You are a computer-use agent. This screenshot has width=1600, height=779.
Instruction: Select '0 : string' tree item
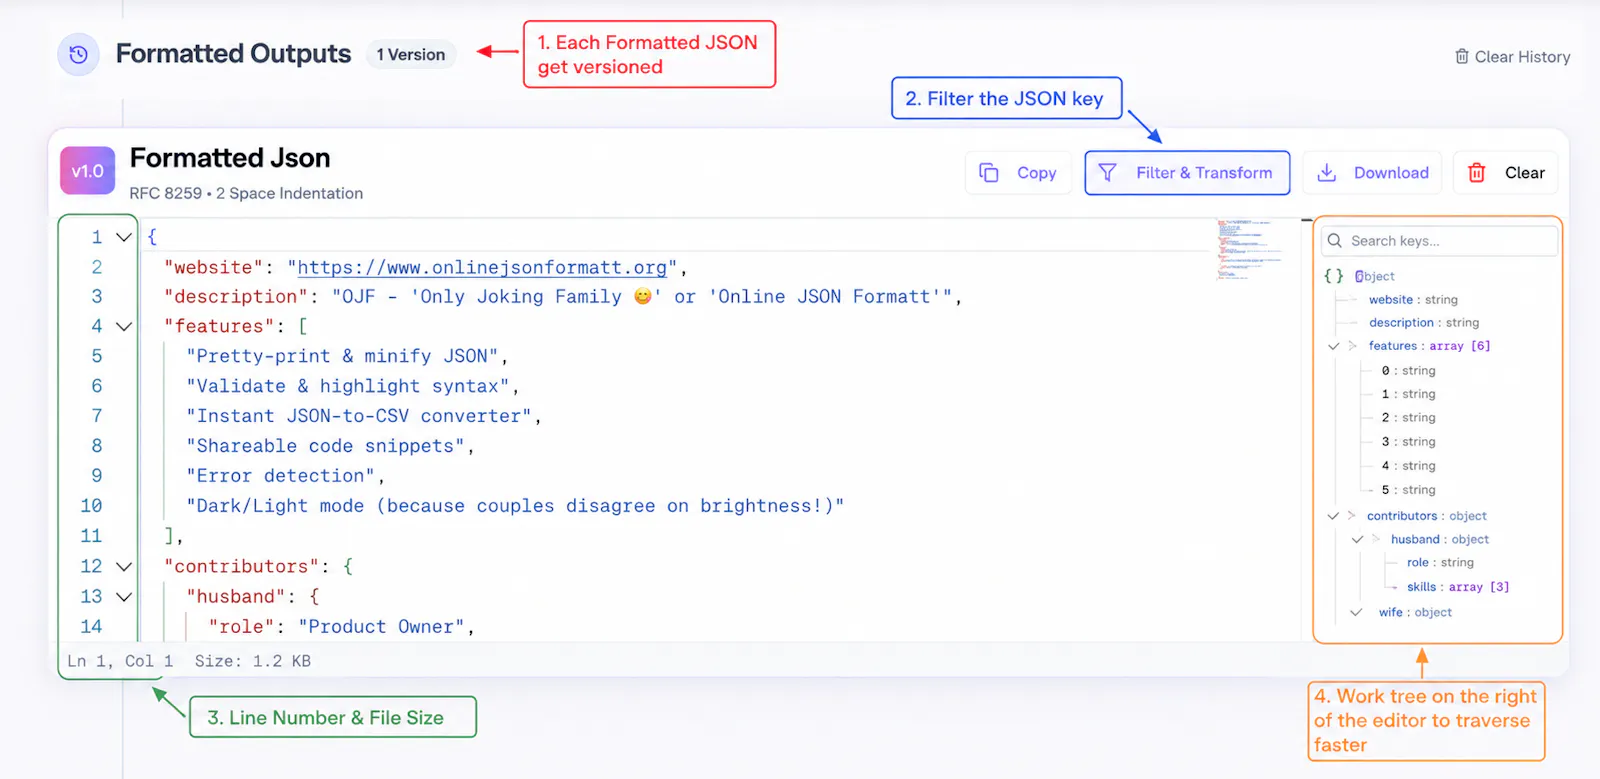(1408, 371)
